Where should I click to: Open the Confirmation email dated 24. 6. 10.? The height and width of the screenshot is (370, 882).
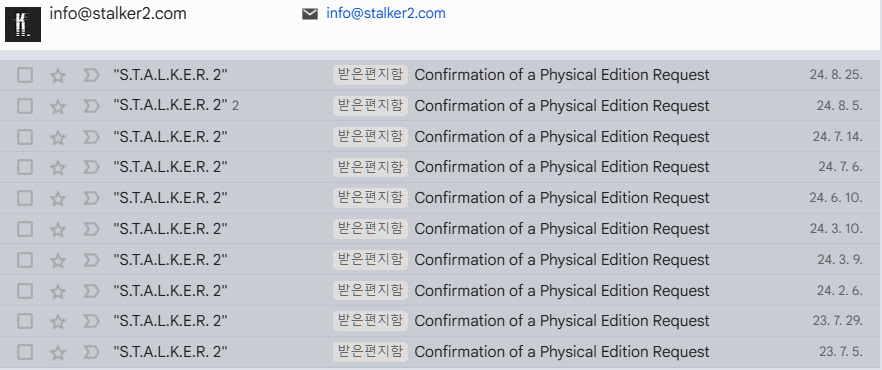[x=441, y=198]
